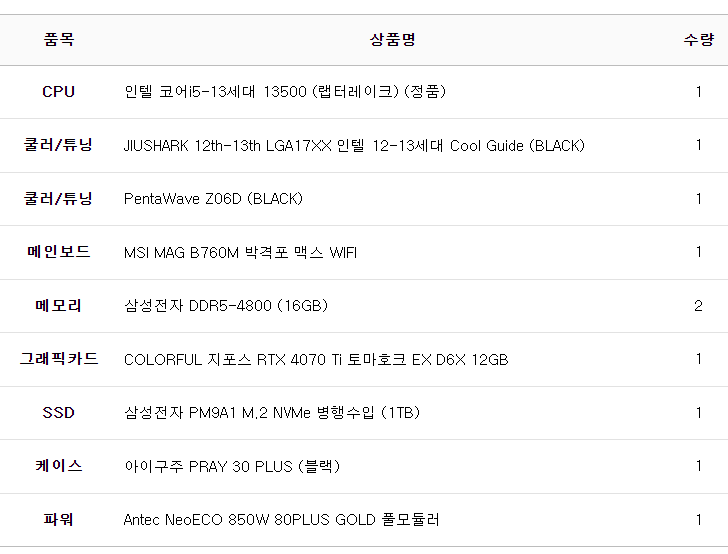Viewport: 728px width, 554px height.
Task: Open the 인텔 코어i5-13세대 13500 product name
Action: point(284,92)
